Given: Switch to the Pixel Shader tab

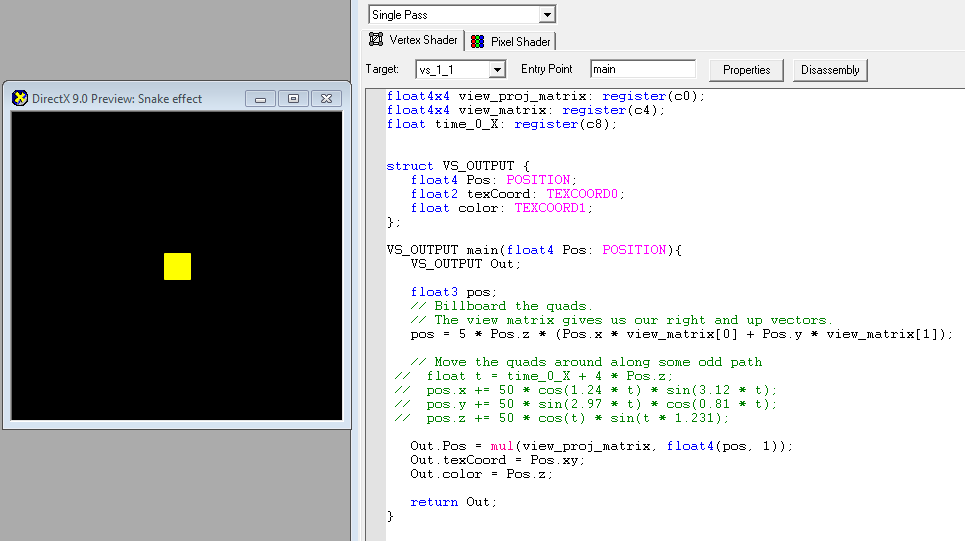Looking at the screenshot, I should tap(520, 42).
